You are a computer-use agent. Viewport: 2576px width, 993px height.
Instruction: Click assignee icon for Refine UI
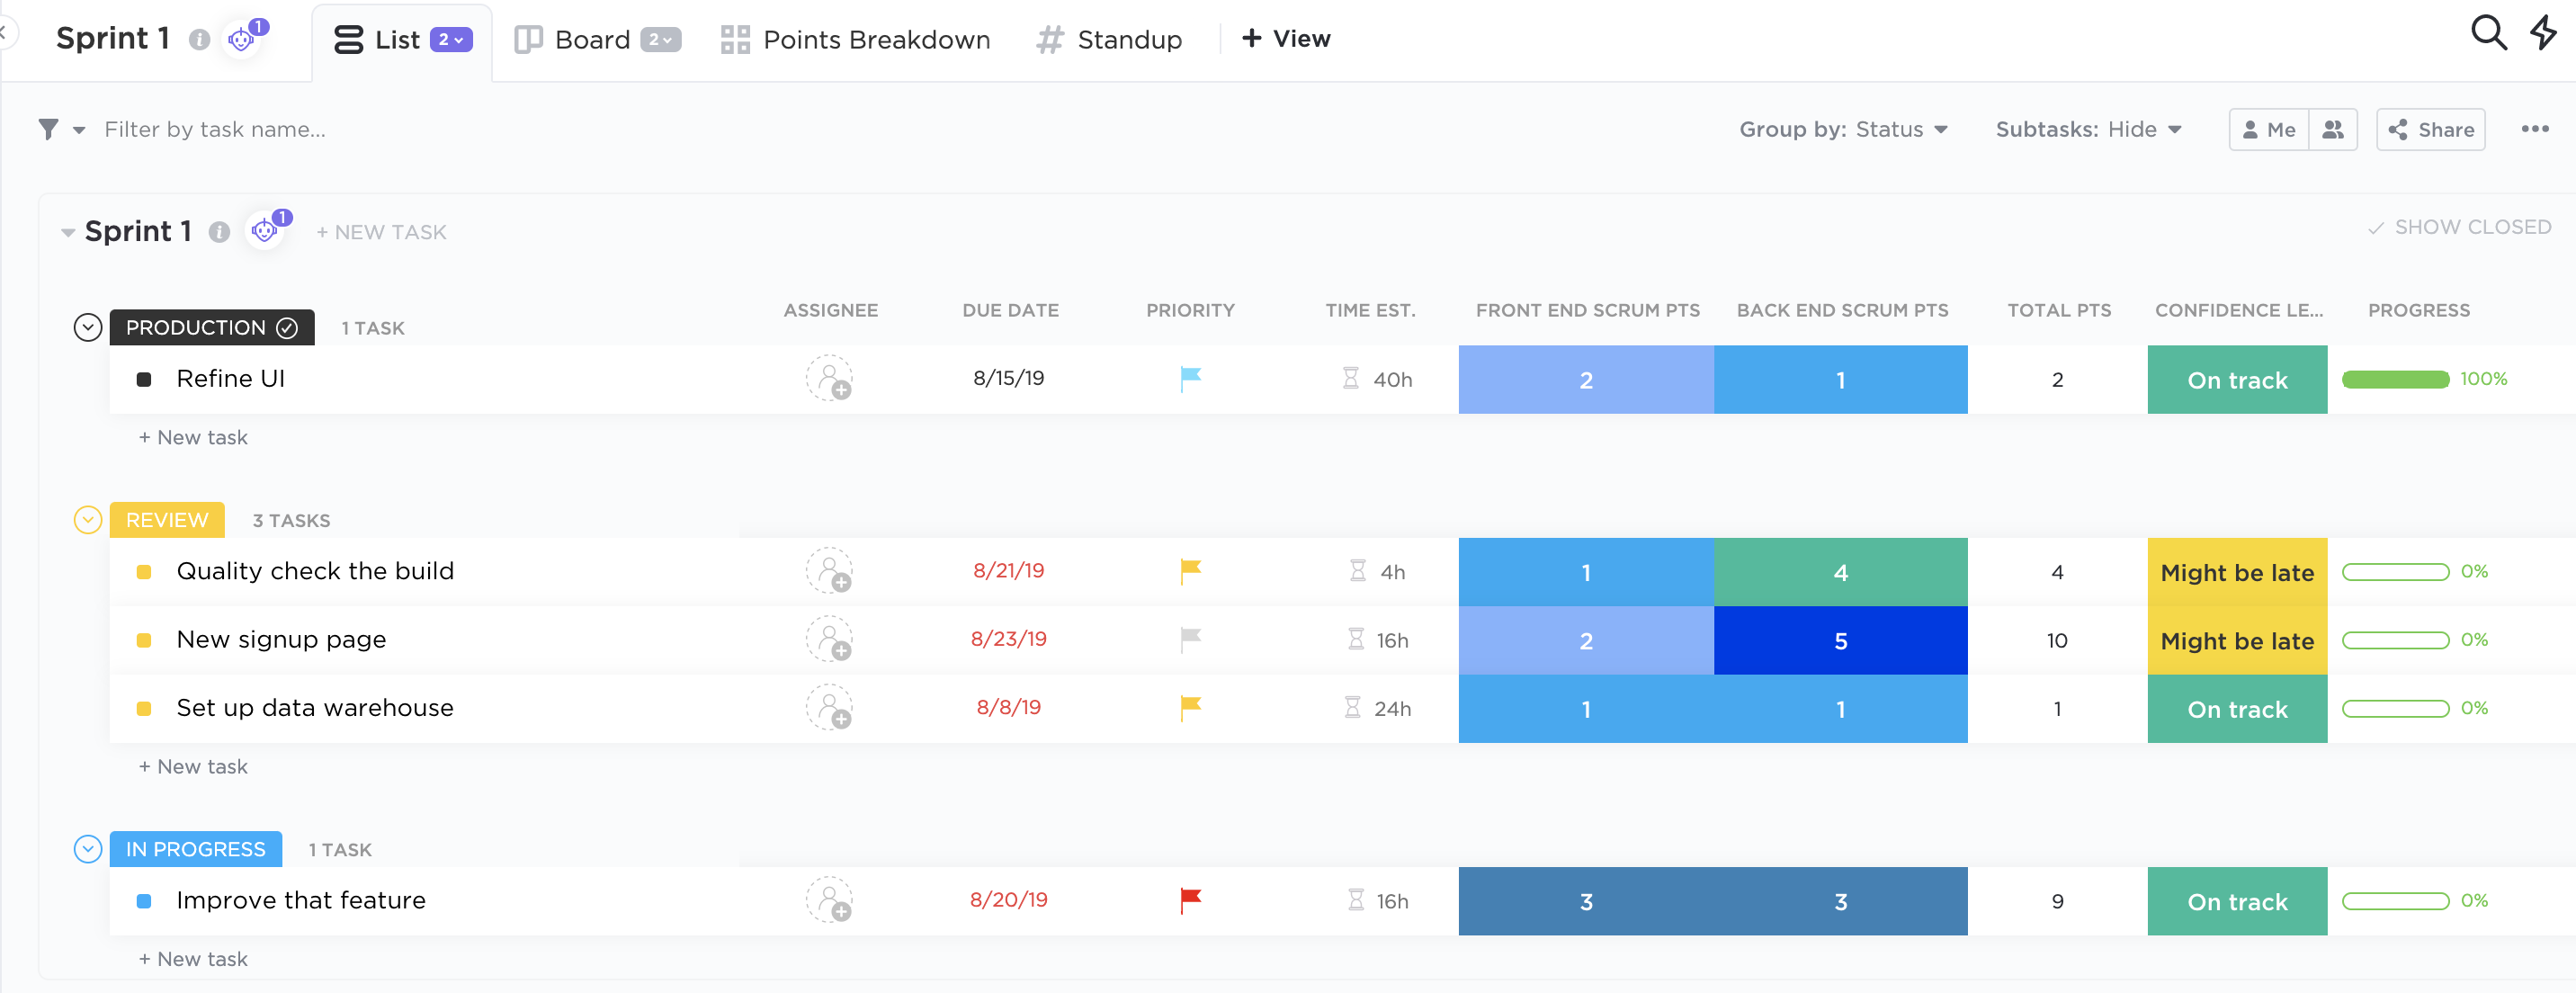pyautogui.click(x=829, y=379)
